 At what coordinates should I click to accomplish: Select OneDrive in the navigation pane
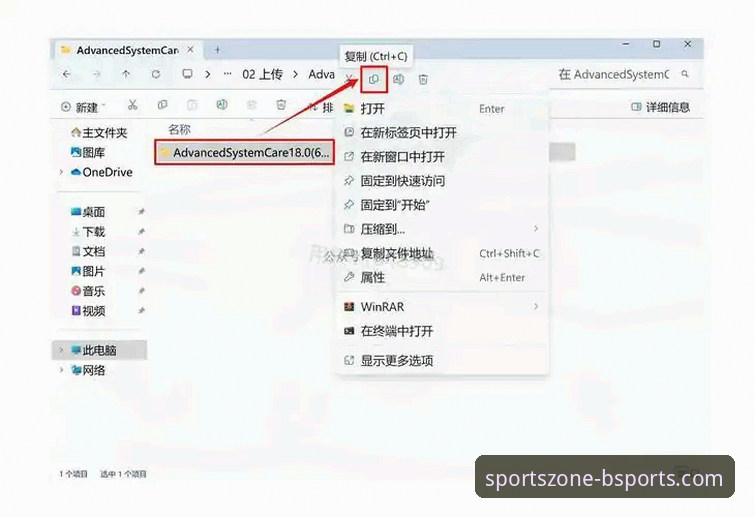click(101, 172)
